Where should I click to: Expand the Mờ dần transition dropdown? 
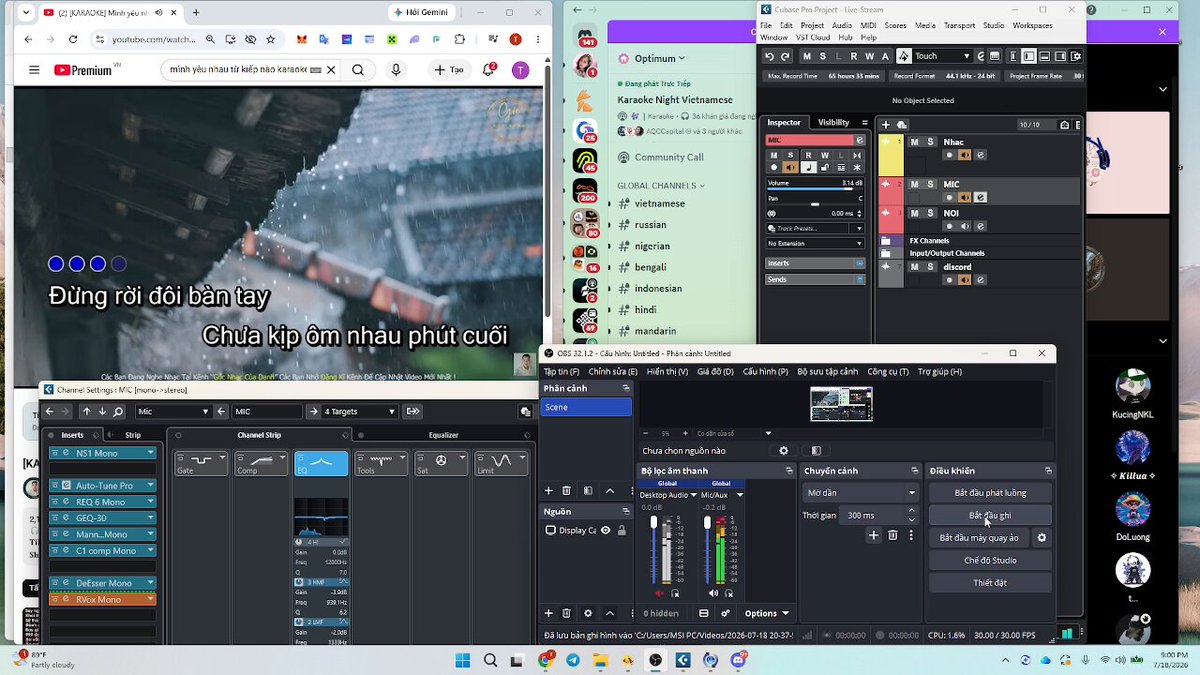pos(860,493)
